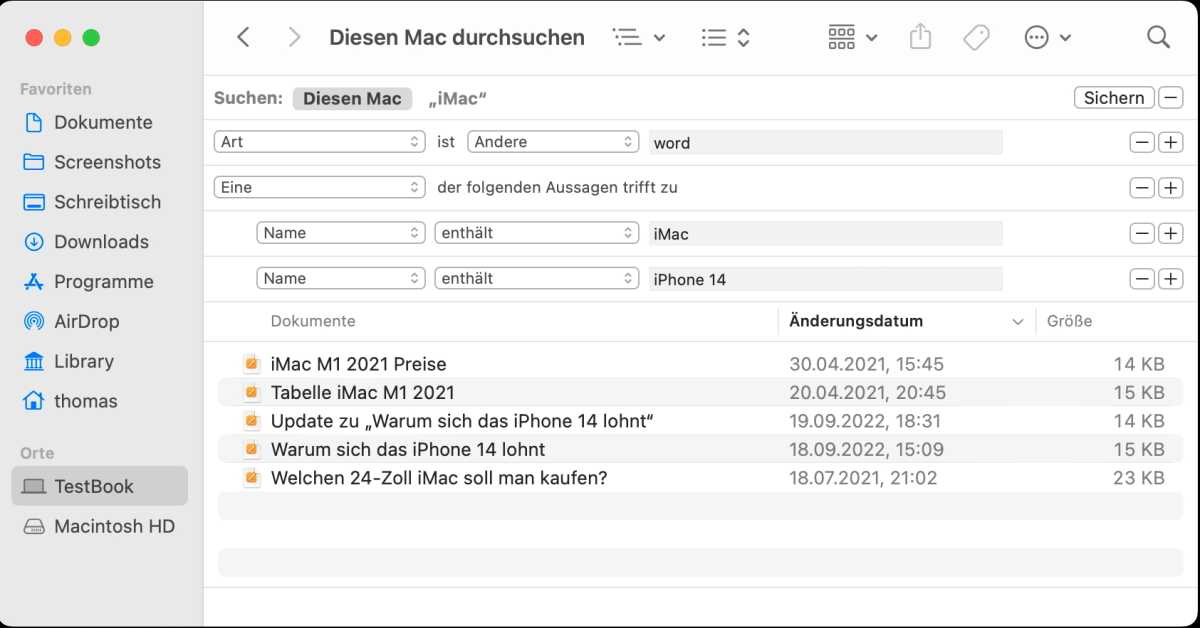1200x628 pixels.
Task: Sort by the Größe column header
Action: click(1069, 321)
